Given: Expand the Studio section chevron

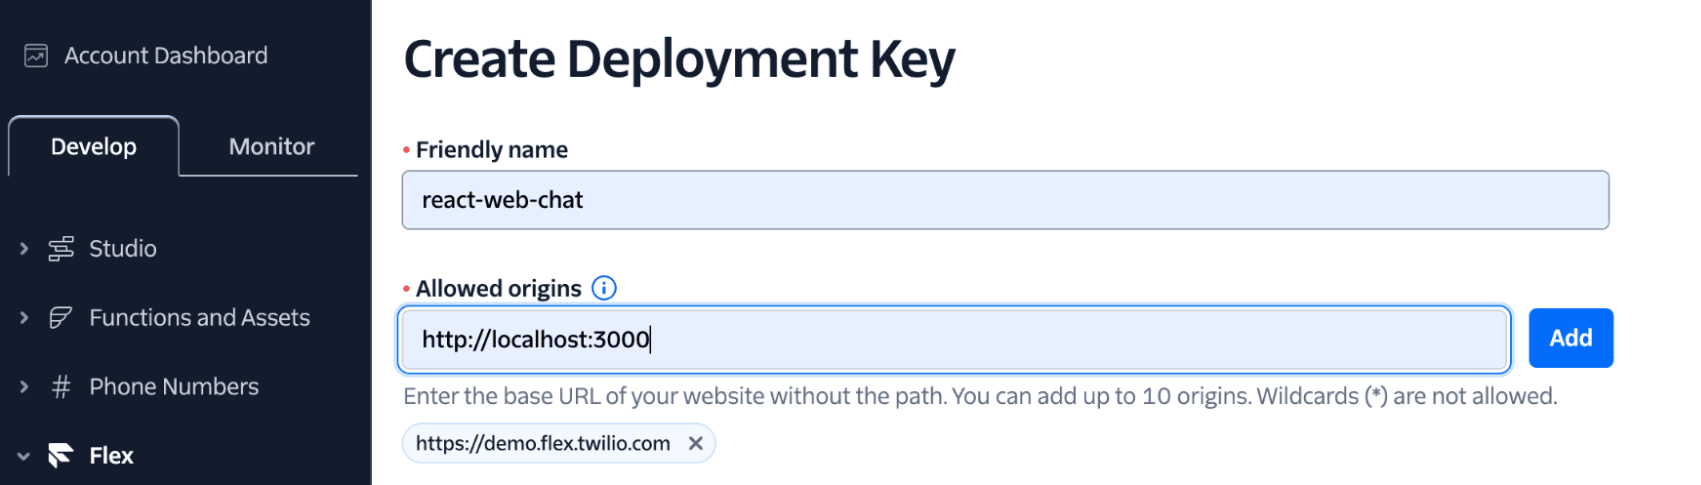Looking at the screenshot, I should [x=24, y=248].
